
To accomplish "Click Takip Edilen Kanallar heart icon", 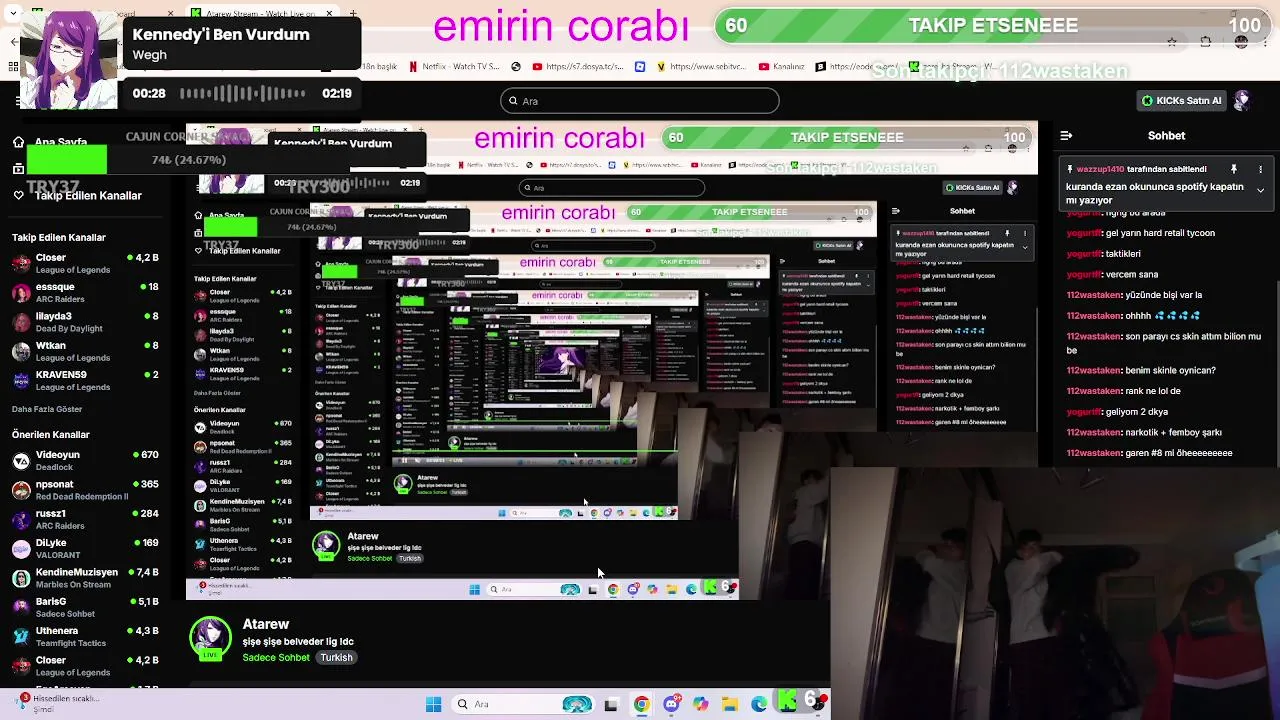I will (x=18, y=195).
